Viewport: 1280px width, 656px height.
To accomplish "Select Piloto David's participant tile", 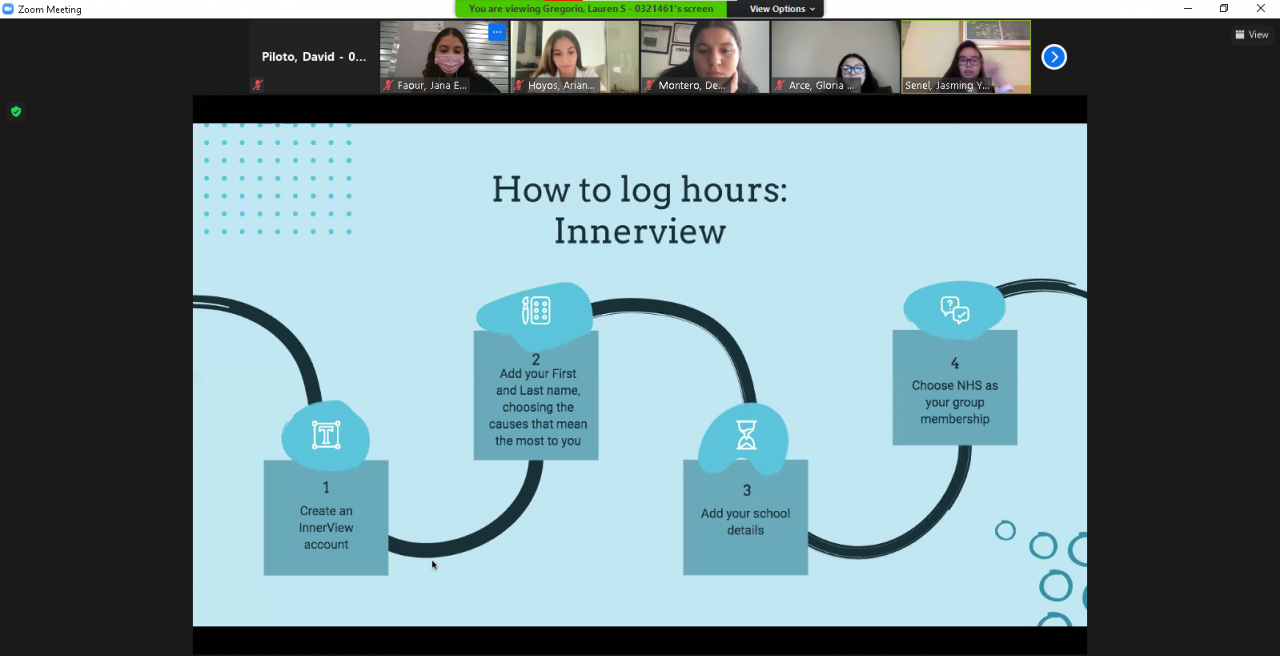I will (x=314, y=57).
